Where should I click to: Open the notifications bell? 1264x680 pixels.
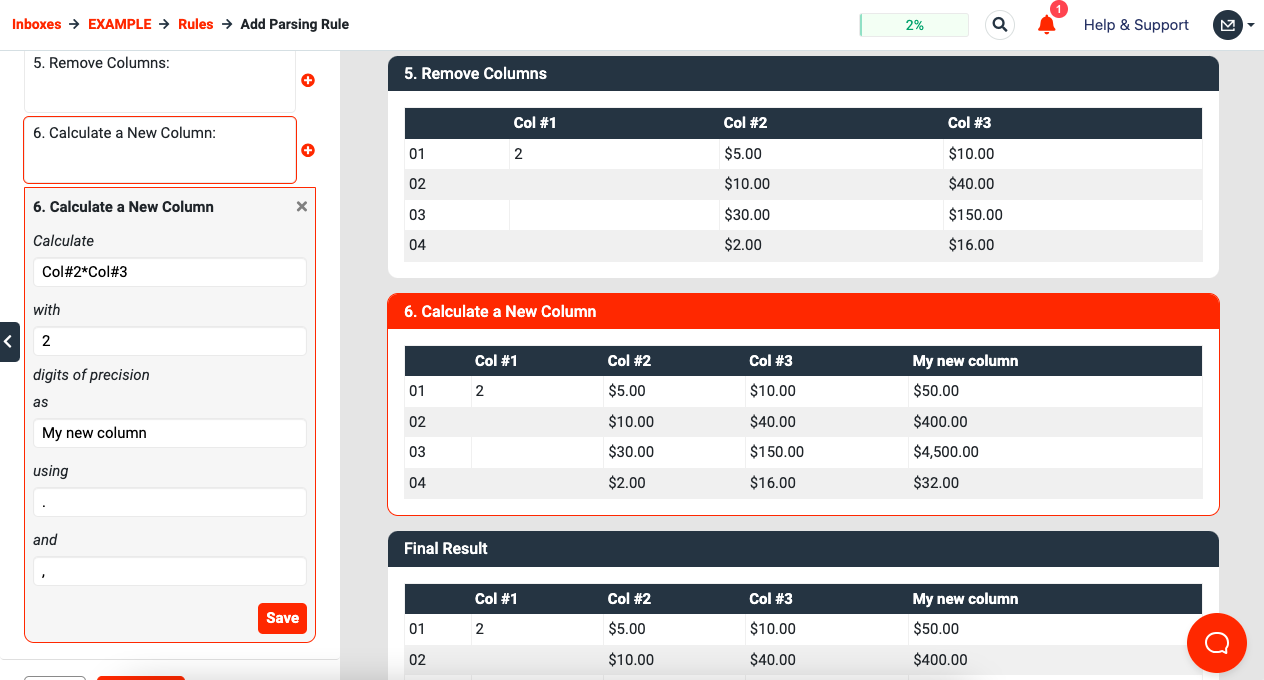(1047, 25)
